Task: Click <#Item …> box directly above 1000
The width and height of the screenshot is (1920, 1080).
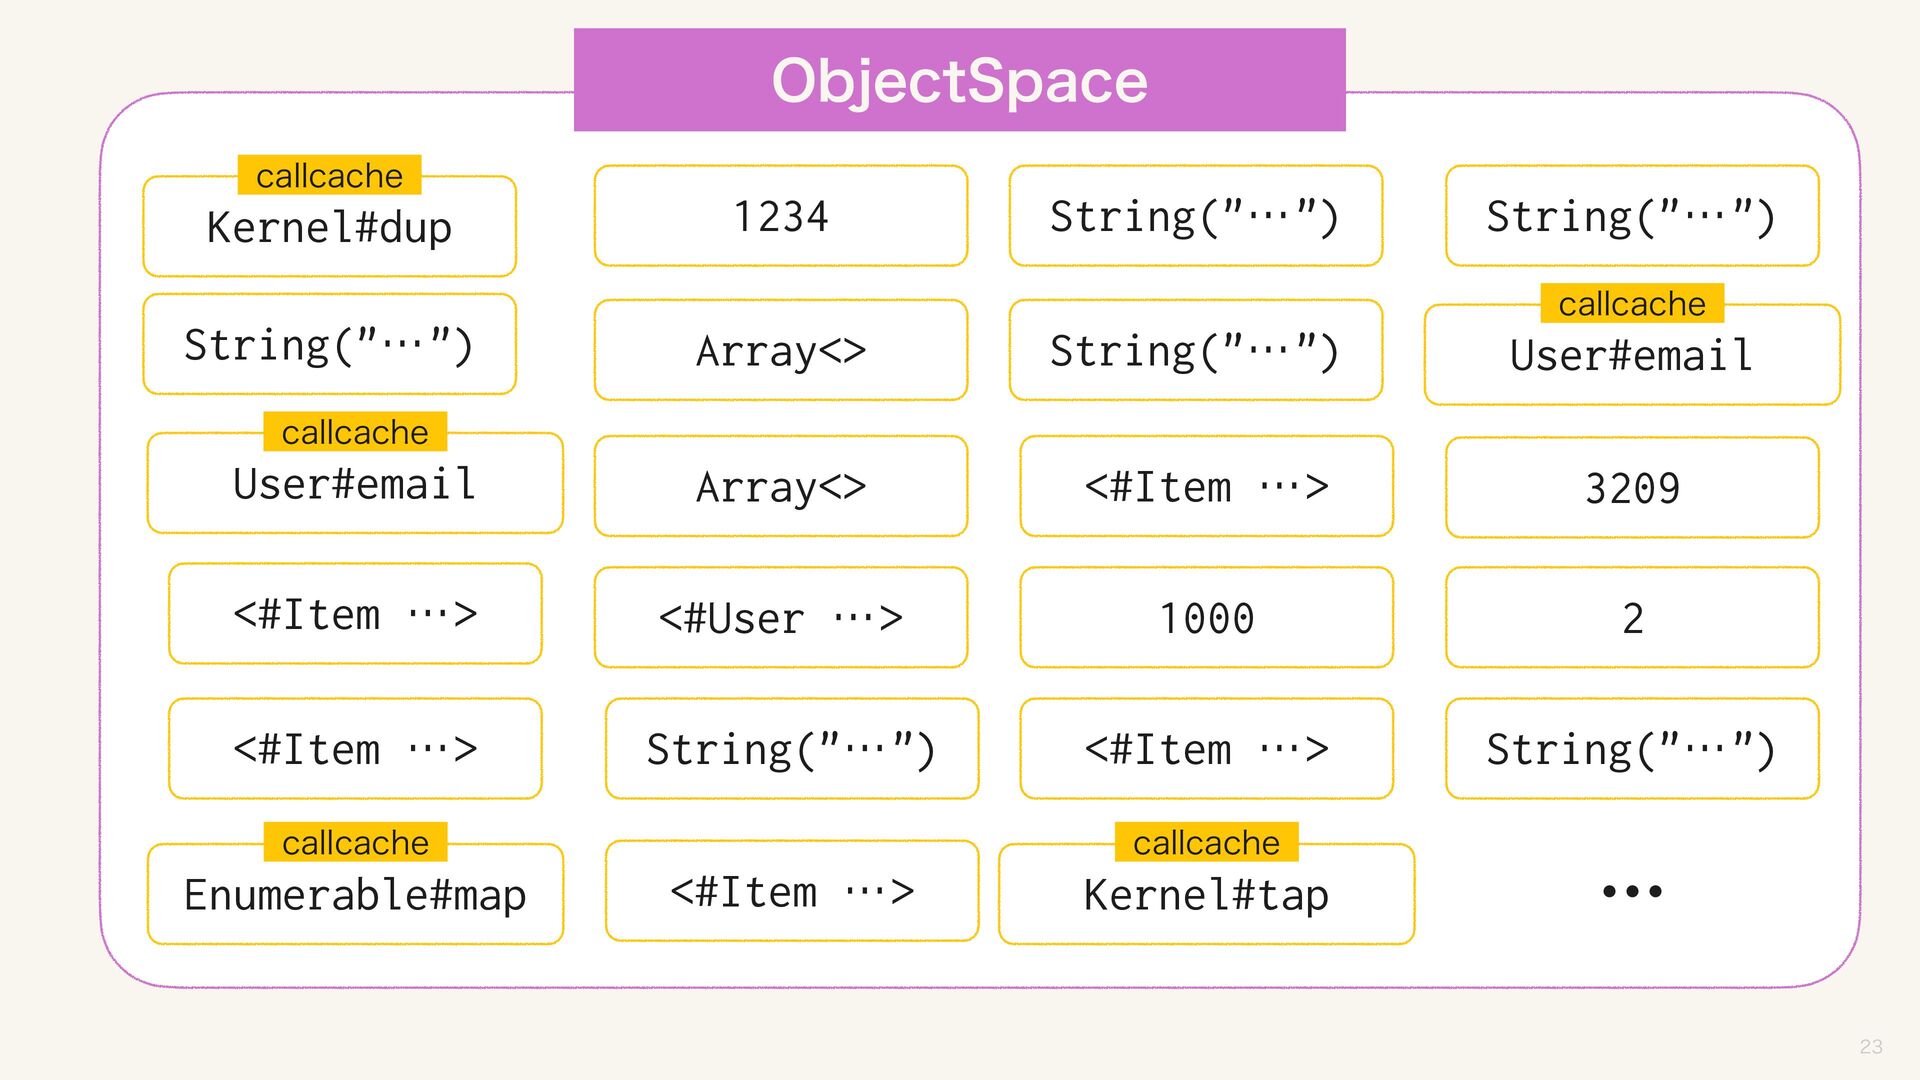Action: (1207, 486)
